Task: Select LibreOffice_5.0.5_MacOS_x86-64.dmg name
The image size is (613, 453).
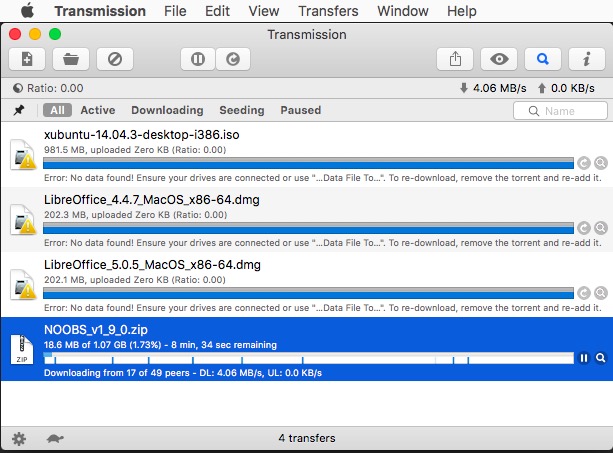Action: [152, 265]
